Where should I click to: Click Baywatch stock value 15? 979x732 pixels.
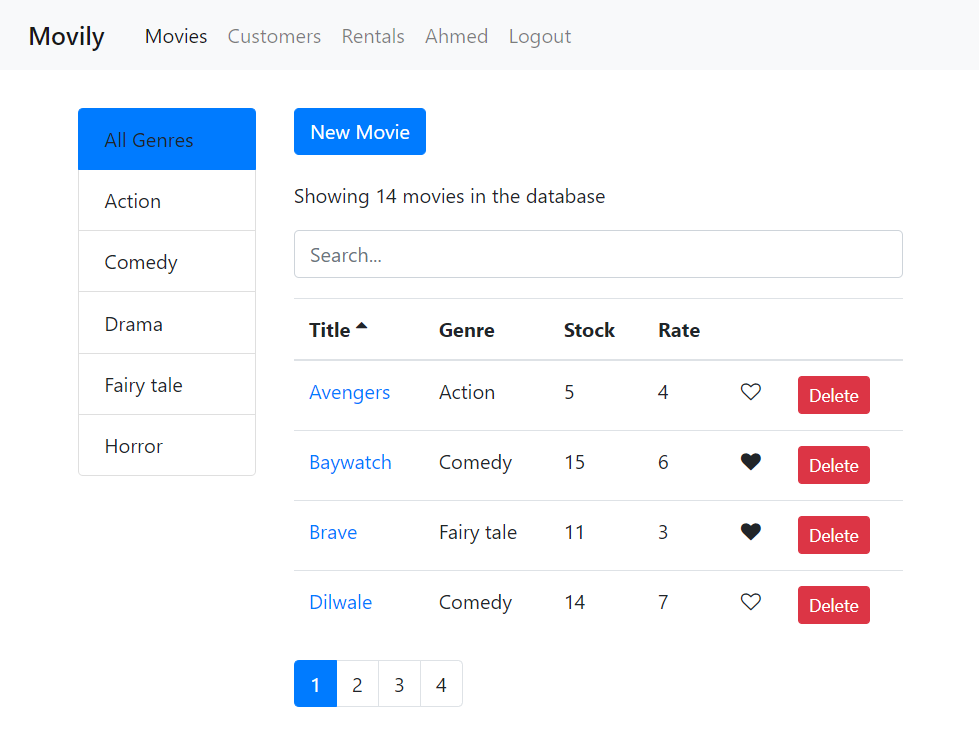574,462
